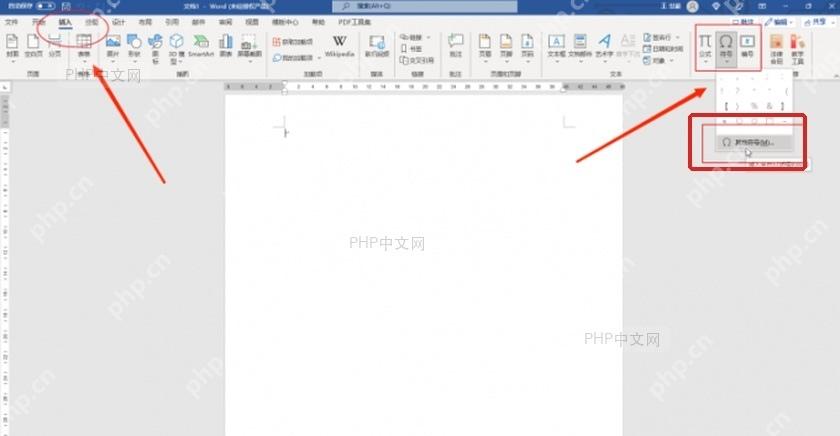Insert Date and Time (日期和时间)

(x=663, y=49)
